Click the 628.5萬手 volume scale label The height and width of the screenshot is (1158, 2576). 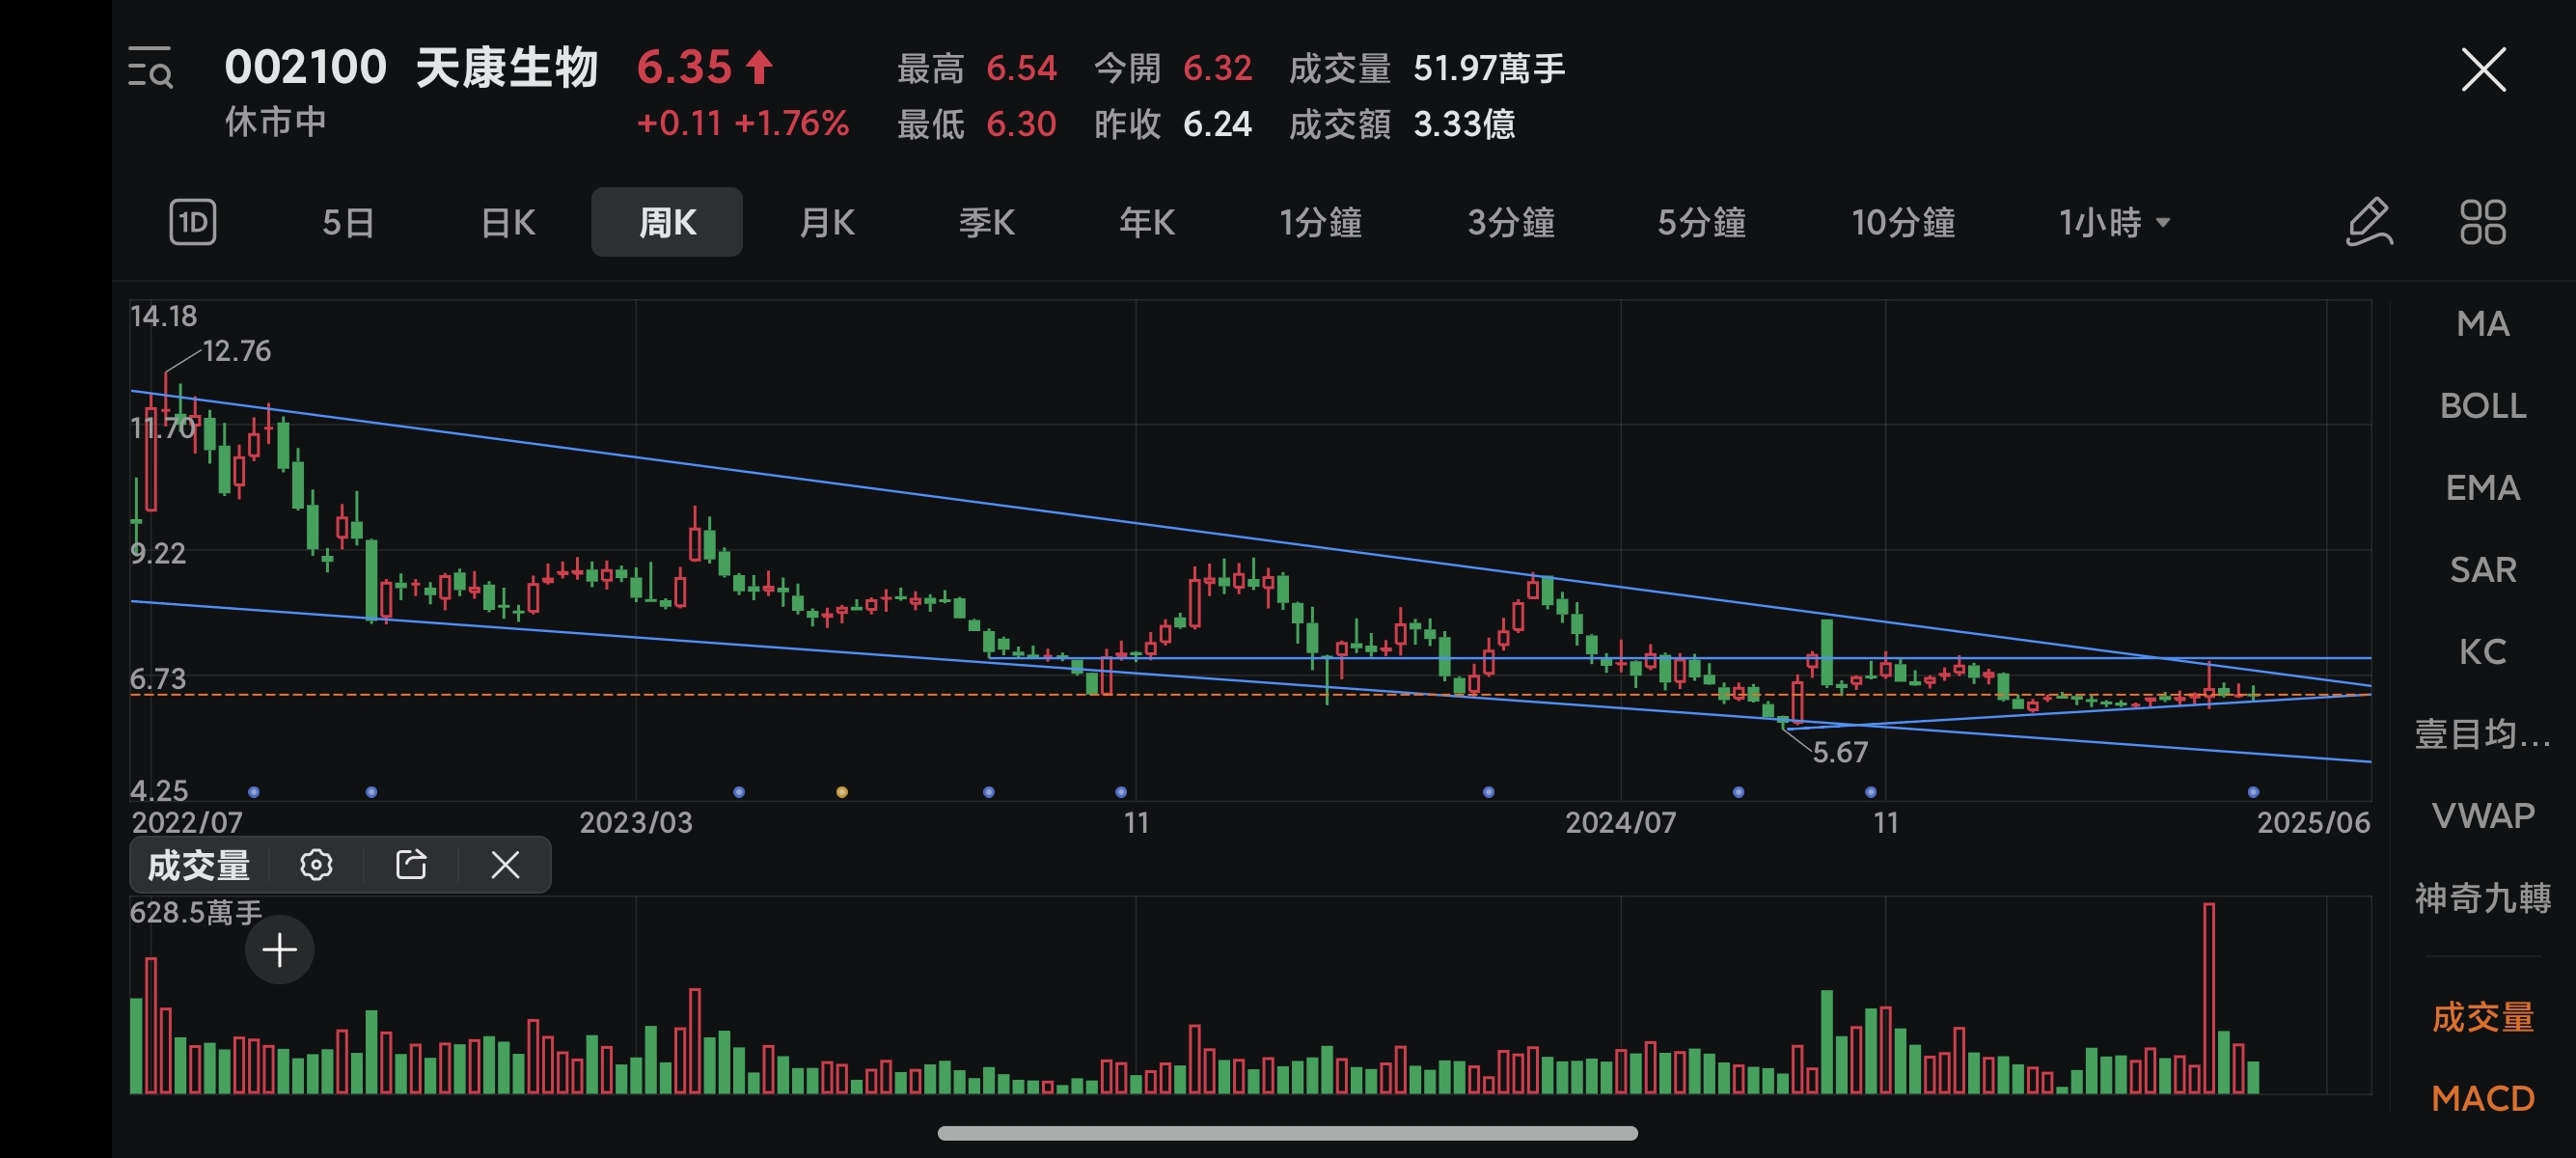point(196,912)
